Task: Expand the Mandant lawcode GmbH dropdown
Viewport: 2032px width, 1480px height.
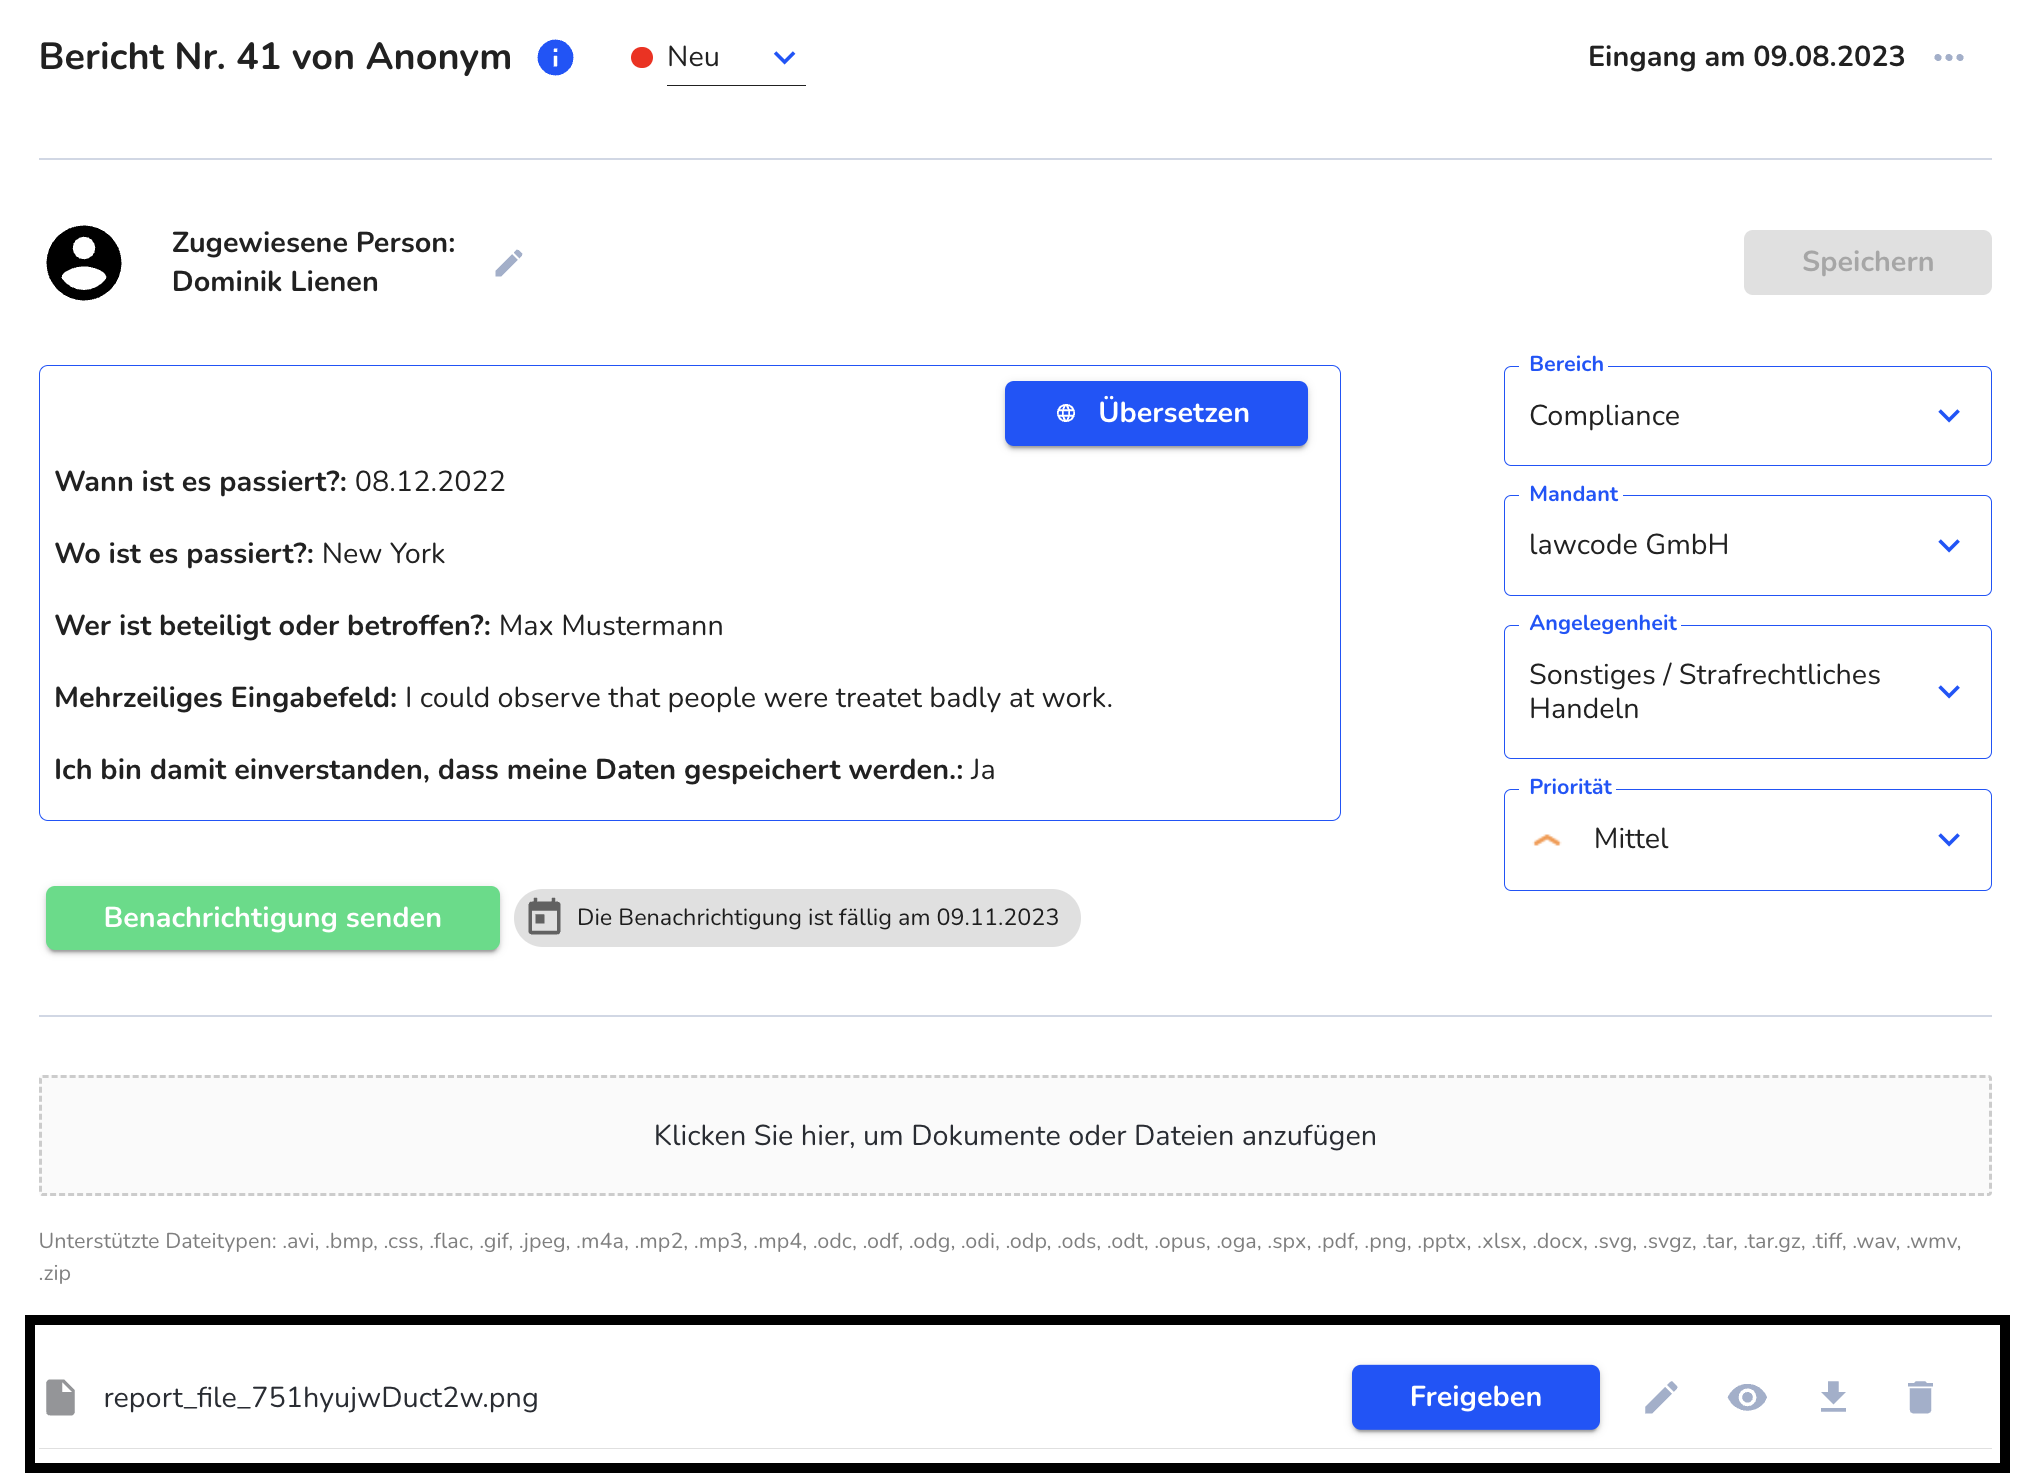Action: pos(1747,546)
